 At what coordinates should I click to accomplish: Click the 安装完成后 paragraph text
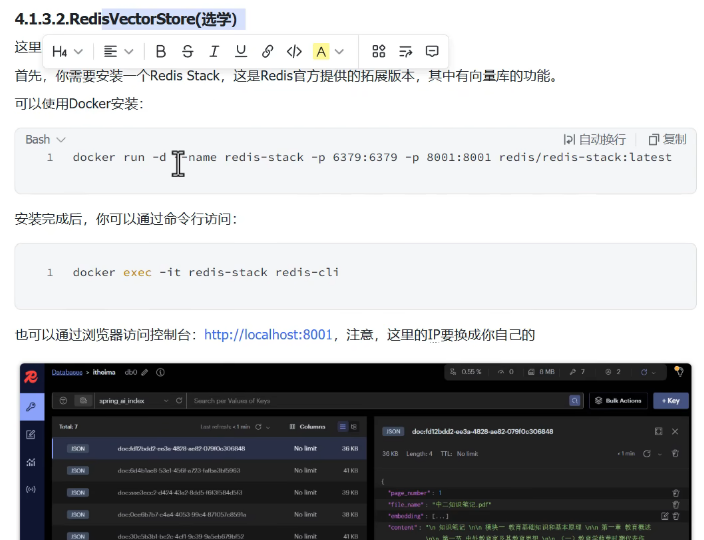(x=126, y=219)
